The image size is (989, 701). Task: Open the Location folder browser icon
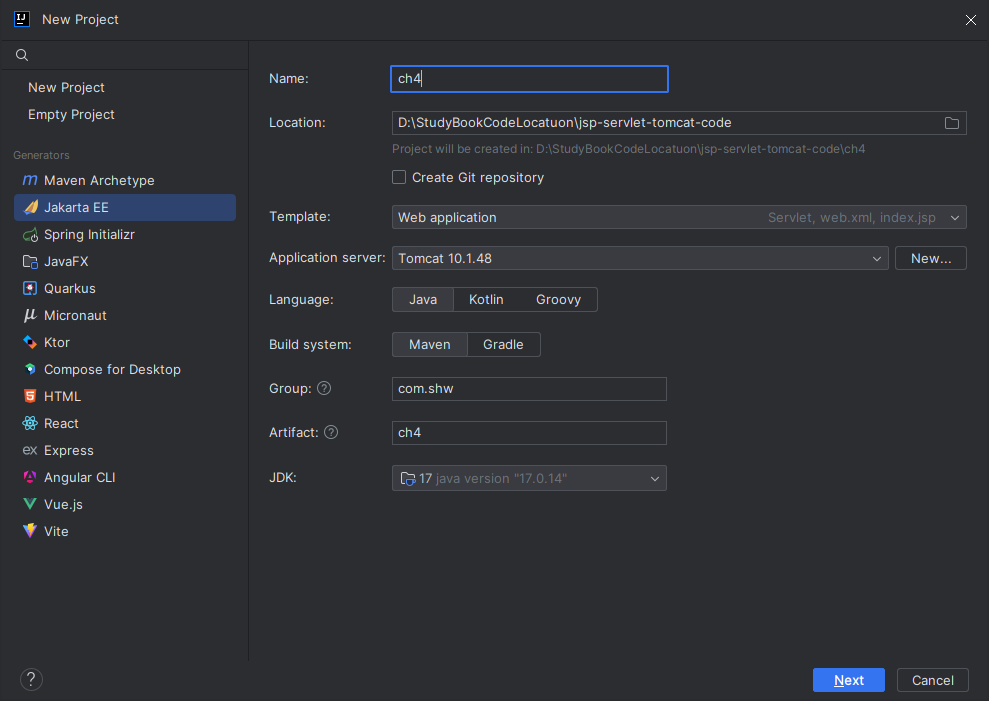(951, 122)
